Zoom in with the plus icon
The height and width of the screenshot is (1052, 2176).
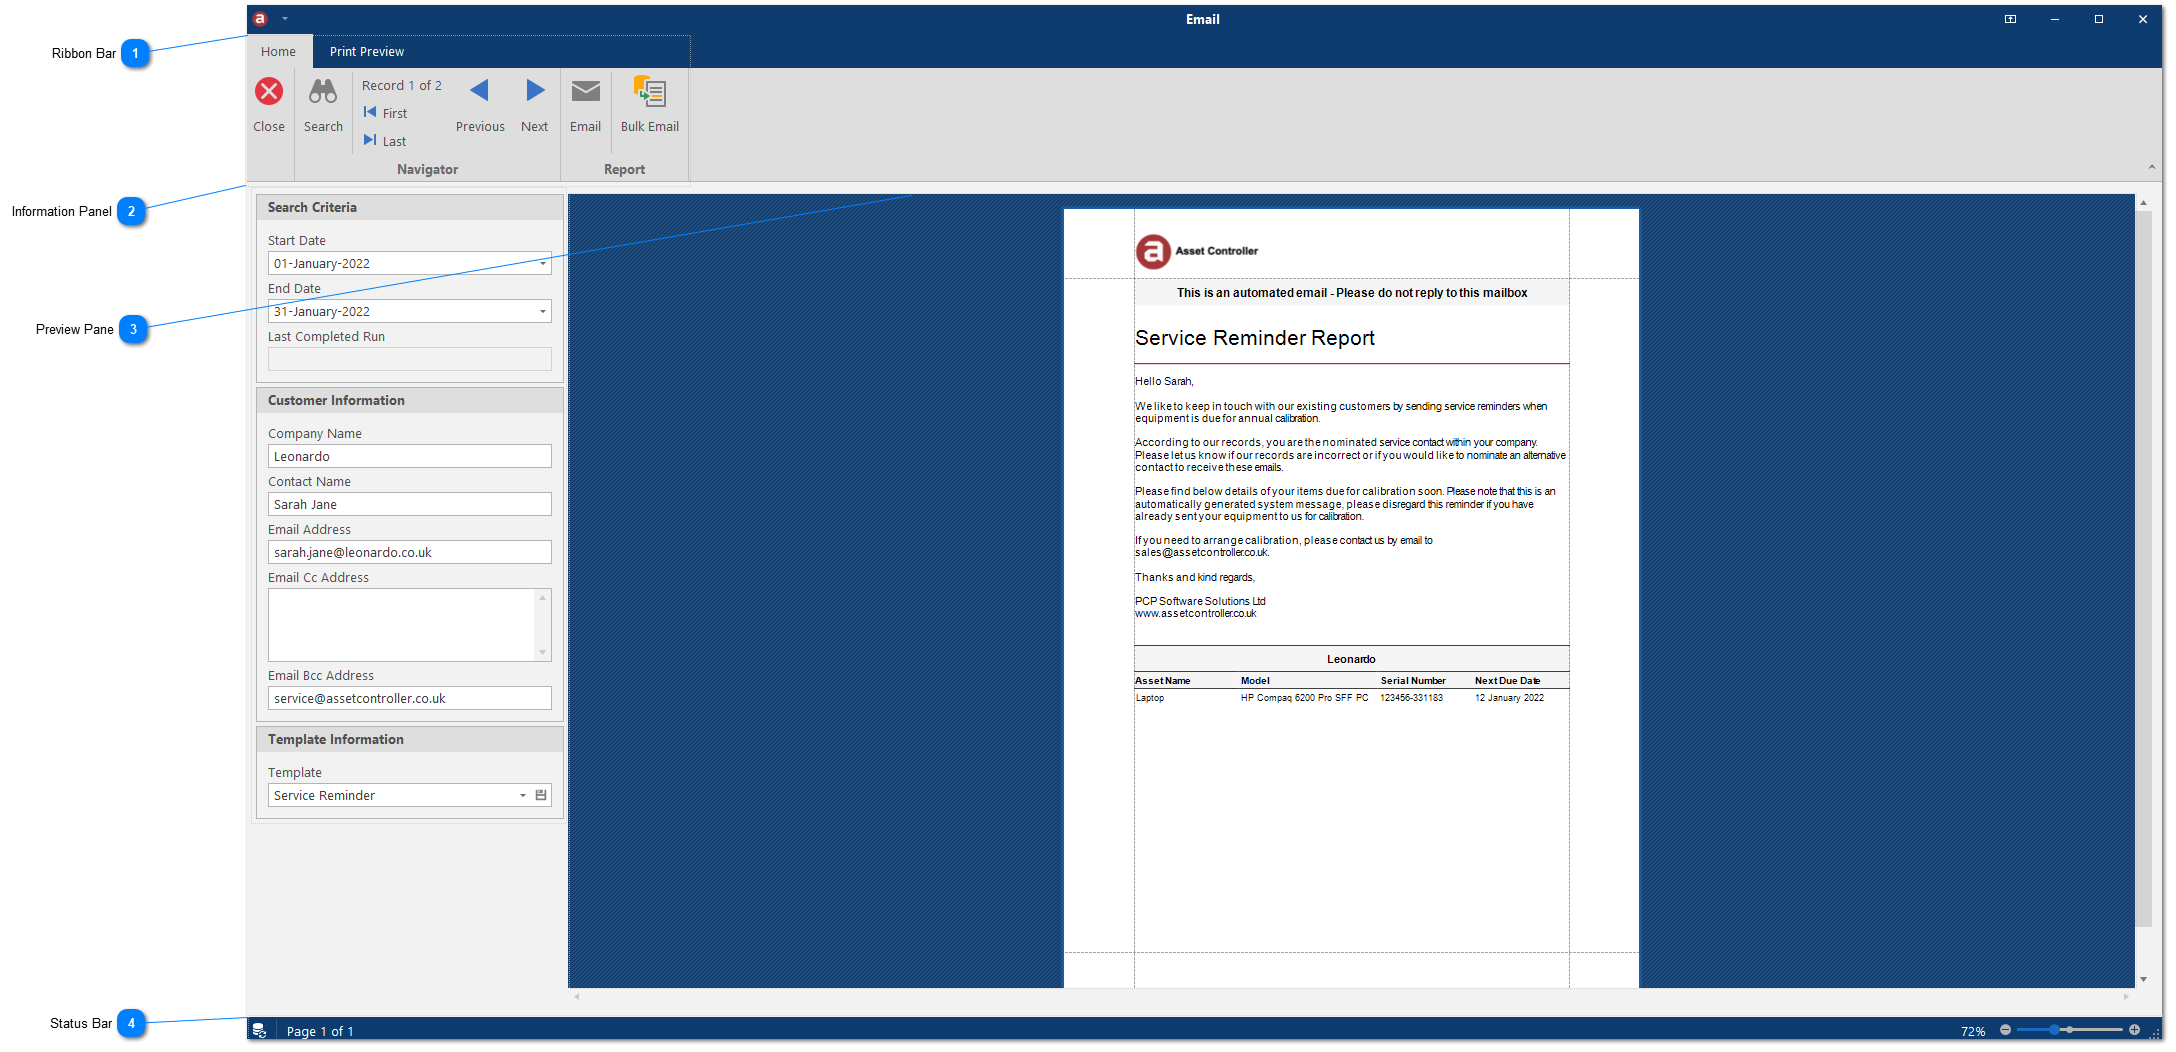[x=2134, y=1030]
